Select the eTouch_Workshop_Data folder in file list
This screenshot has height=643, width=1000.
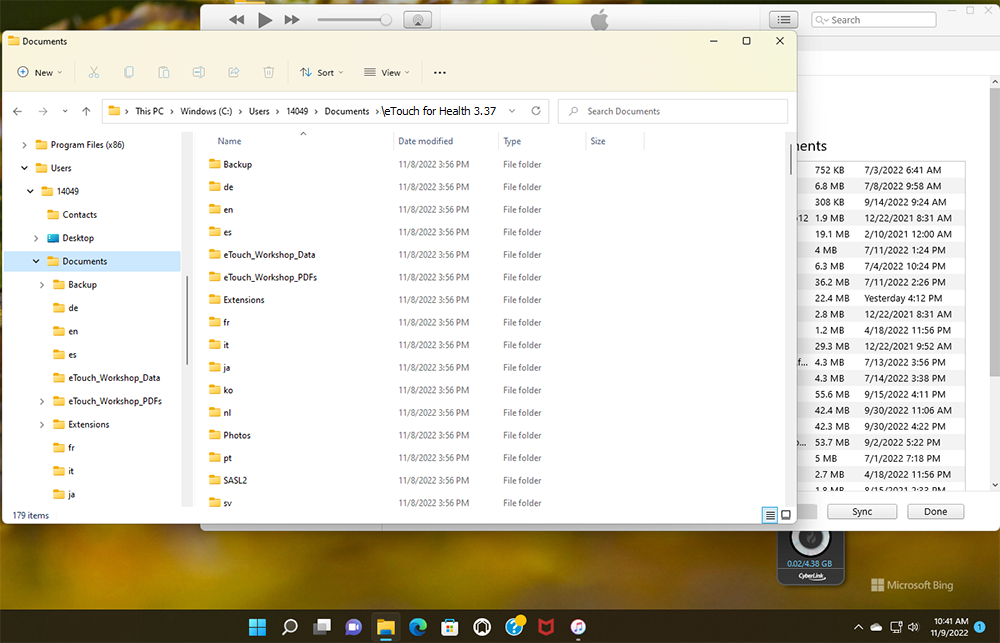pyautogui.click(x=269, y=255)
